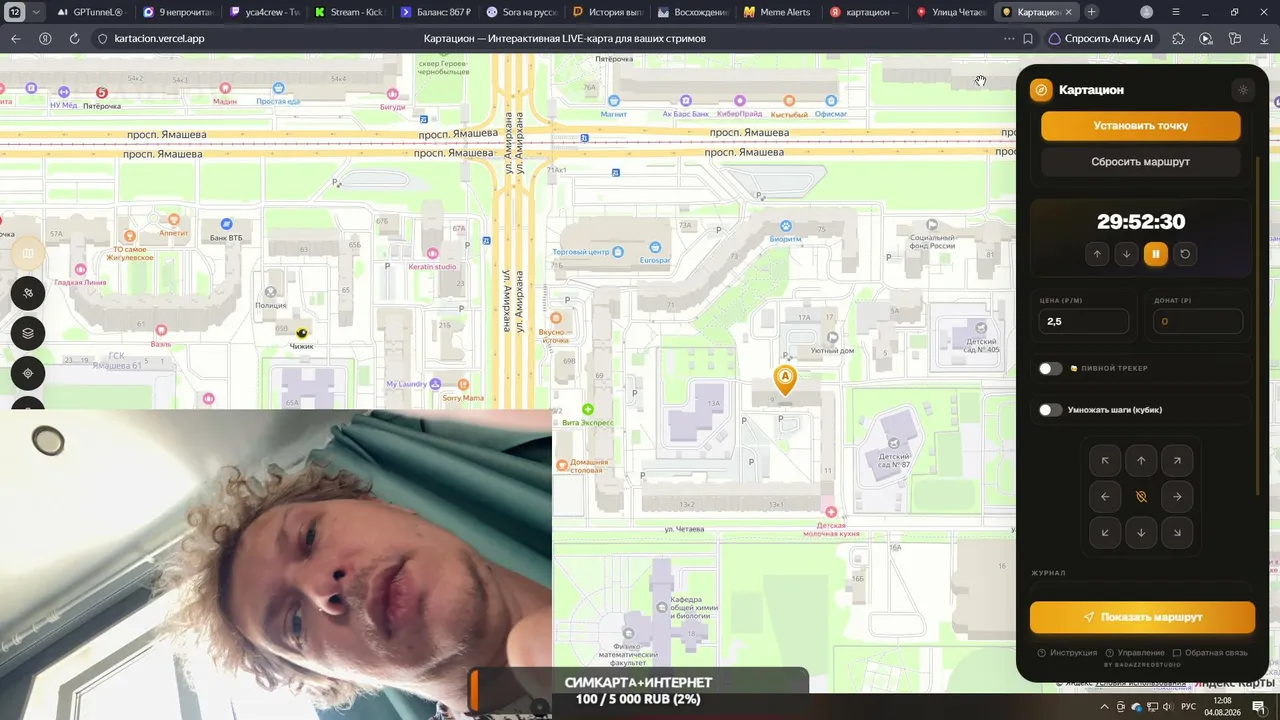The width and height of the screenshot is (1280, 720).
Task: Click the Спросить Алису AI button
Action: coord(1100,39)
